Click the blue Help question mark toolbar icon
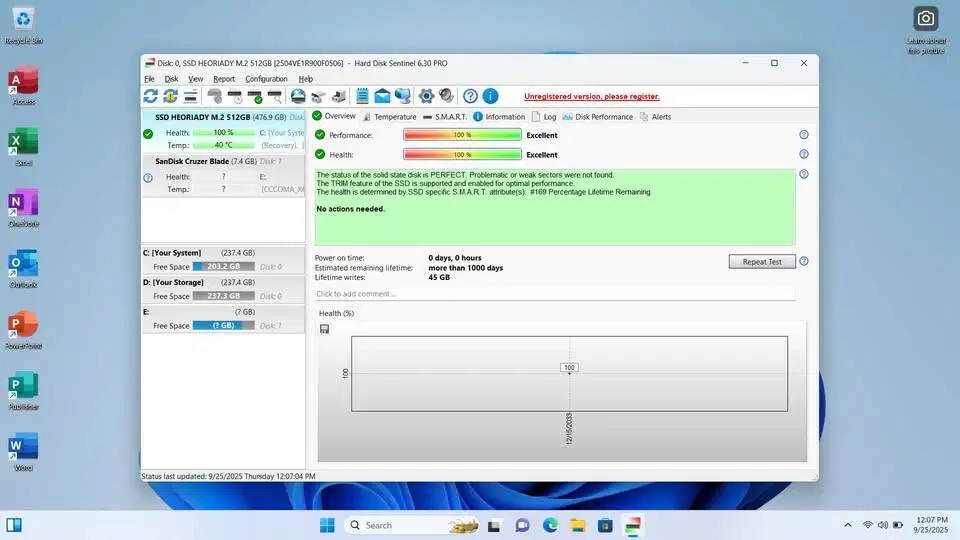 point(470,96)
